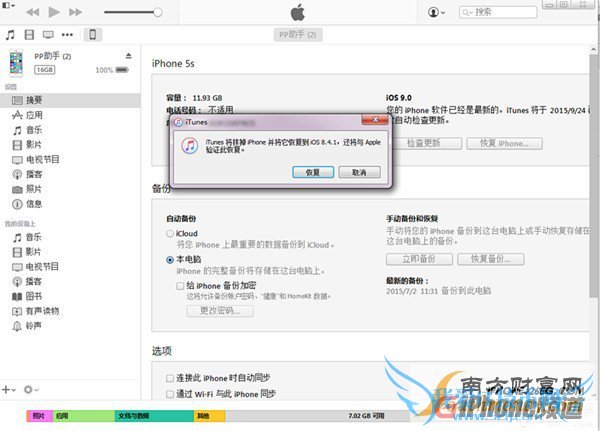Click the teal 文稿与数据 storage segment
The width and height of the screenshot is (600, 431).
pyautogui.click(x=154, y=416)
